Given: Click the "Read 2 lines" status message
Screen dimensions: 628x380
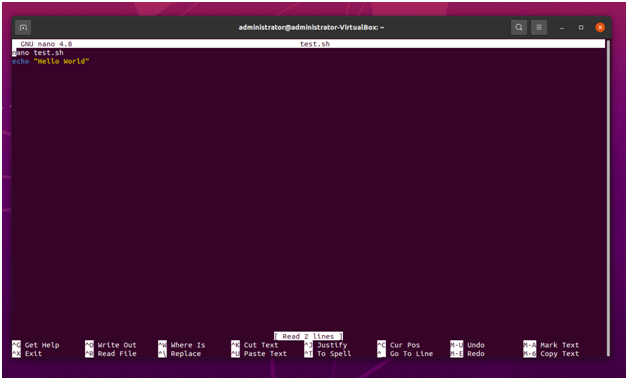Looking at the screenshot, I should click(x=308, y=336).
